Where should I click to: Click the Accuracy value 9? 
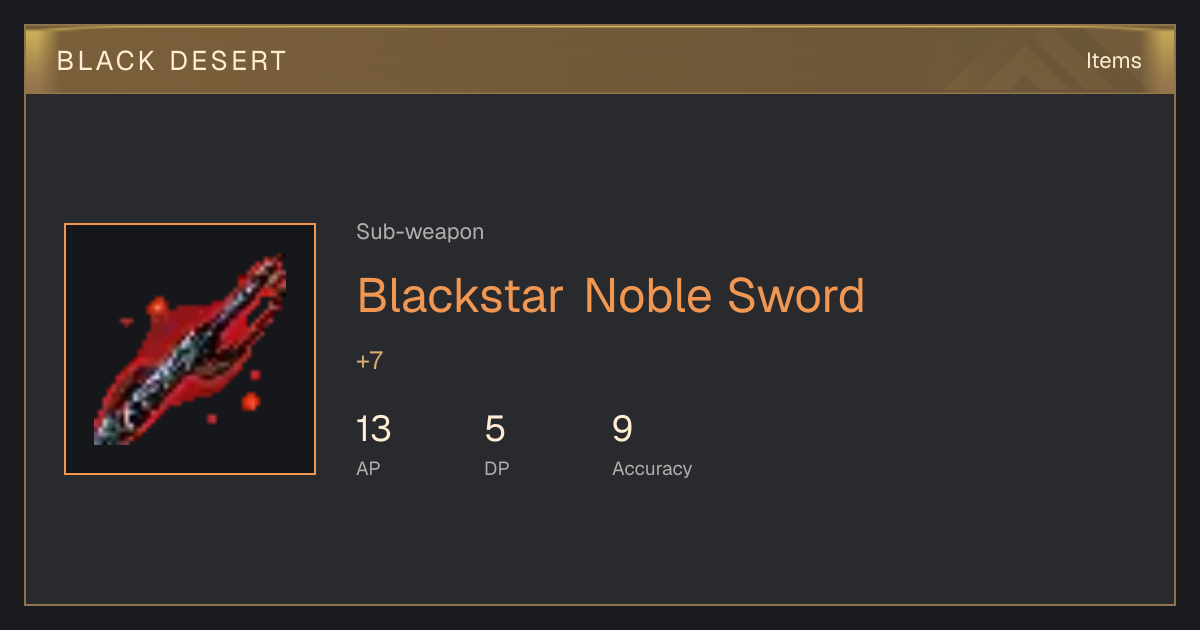pos(622,429)
